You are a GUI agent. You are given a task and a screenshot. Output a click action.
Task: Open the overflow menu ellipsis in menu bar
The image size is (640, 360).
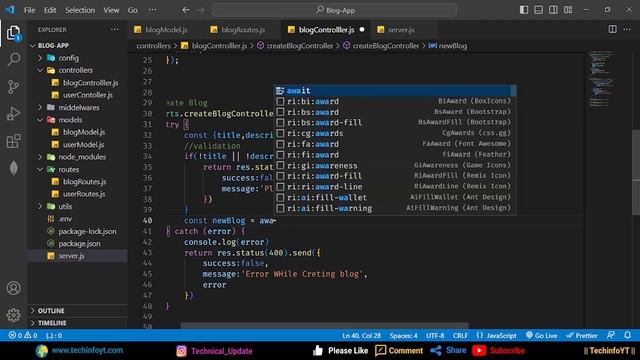152,10
